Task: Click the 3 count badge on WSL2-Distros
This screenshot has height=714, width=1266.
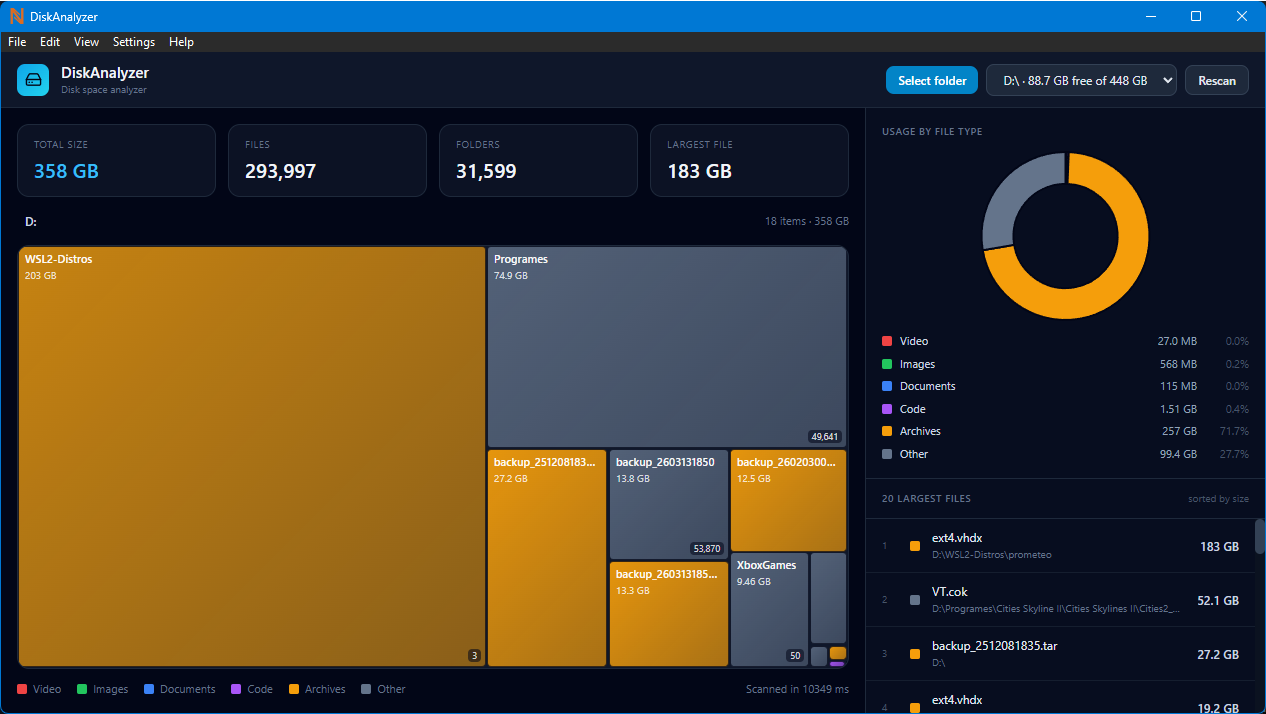Action: click(x=474, y=656)
